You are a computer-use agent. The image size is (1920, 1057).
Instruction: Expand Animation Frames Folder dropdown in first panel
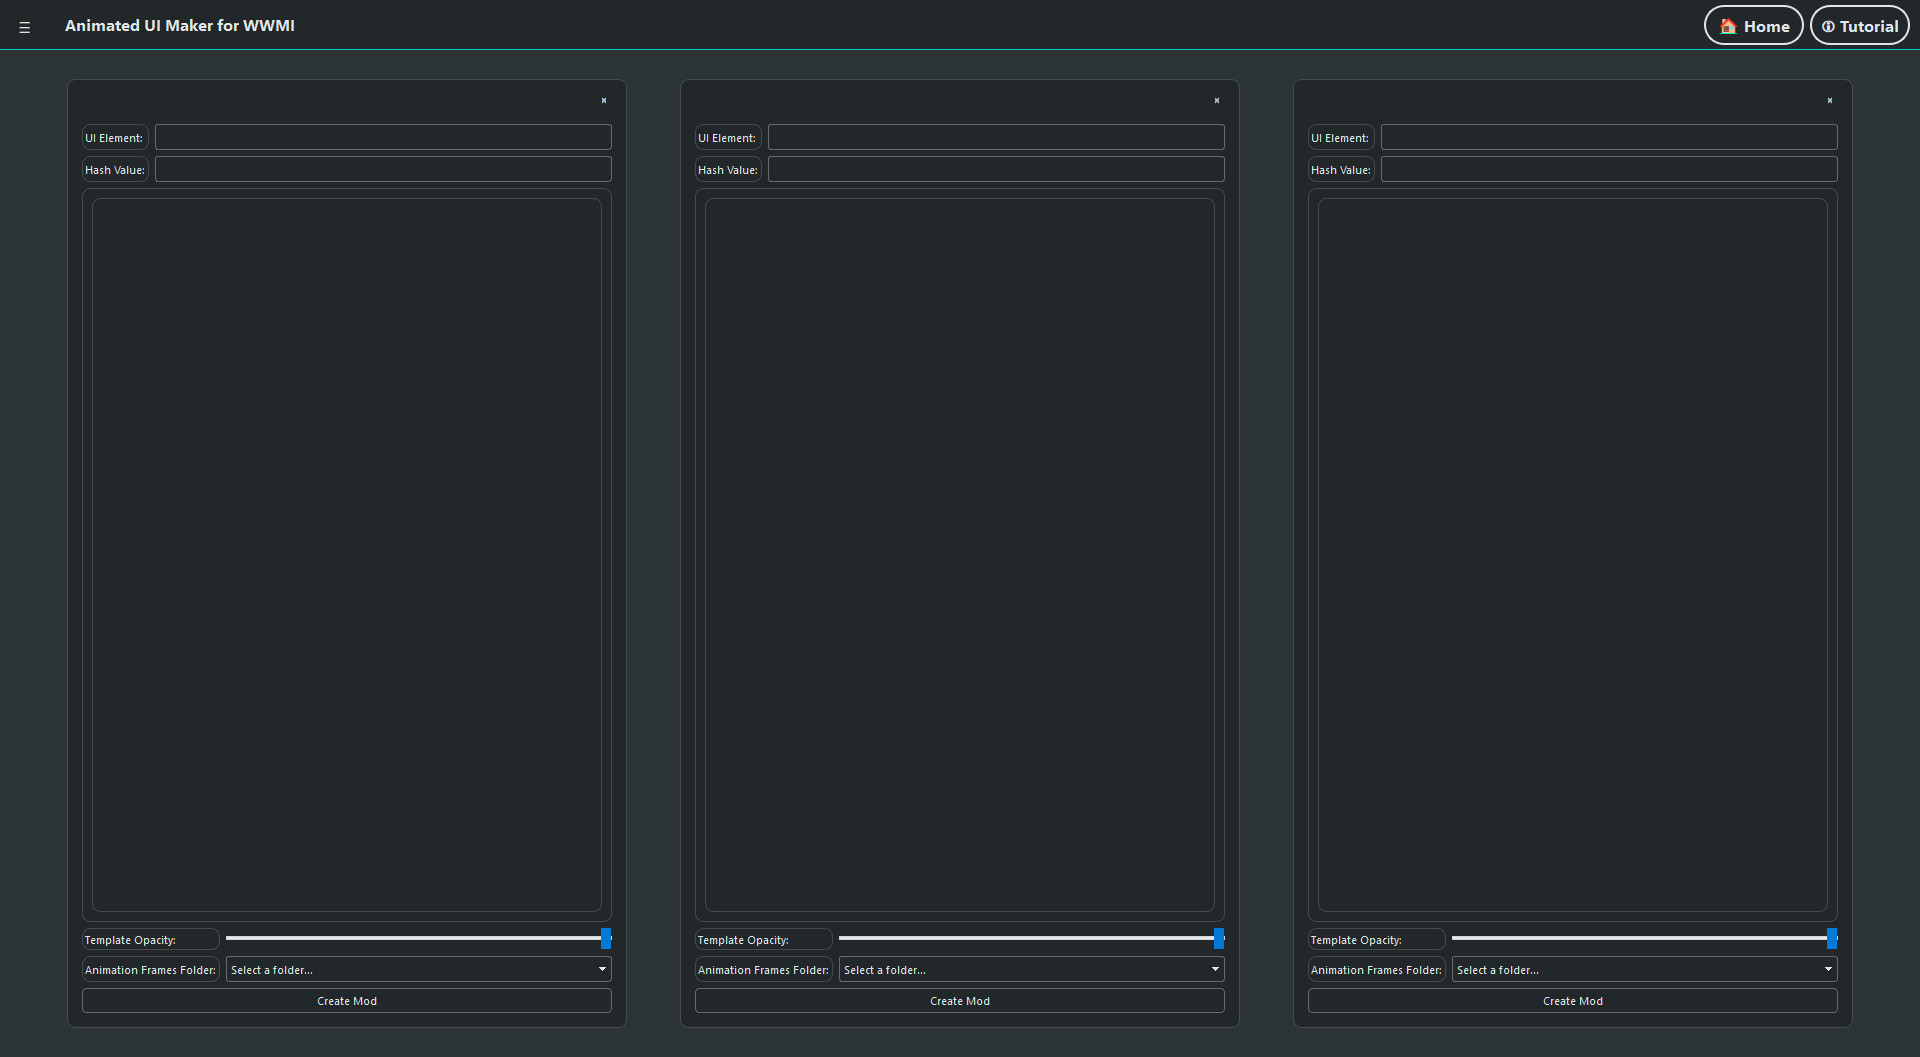pyautogui.click(x=418, y=970)
